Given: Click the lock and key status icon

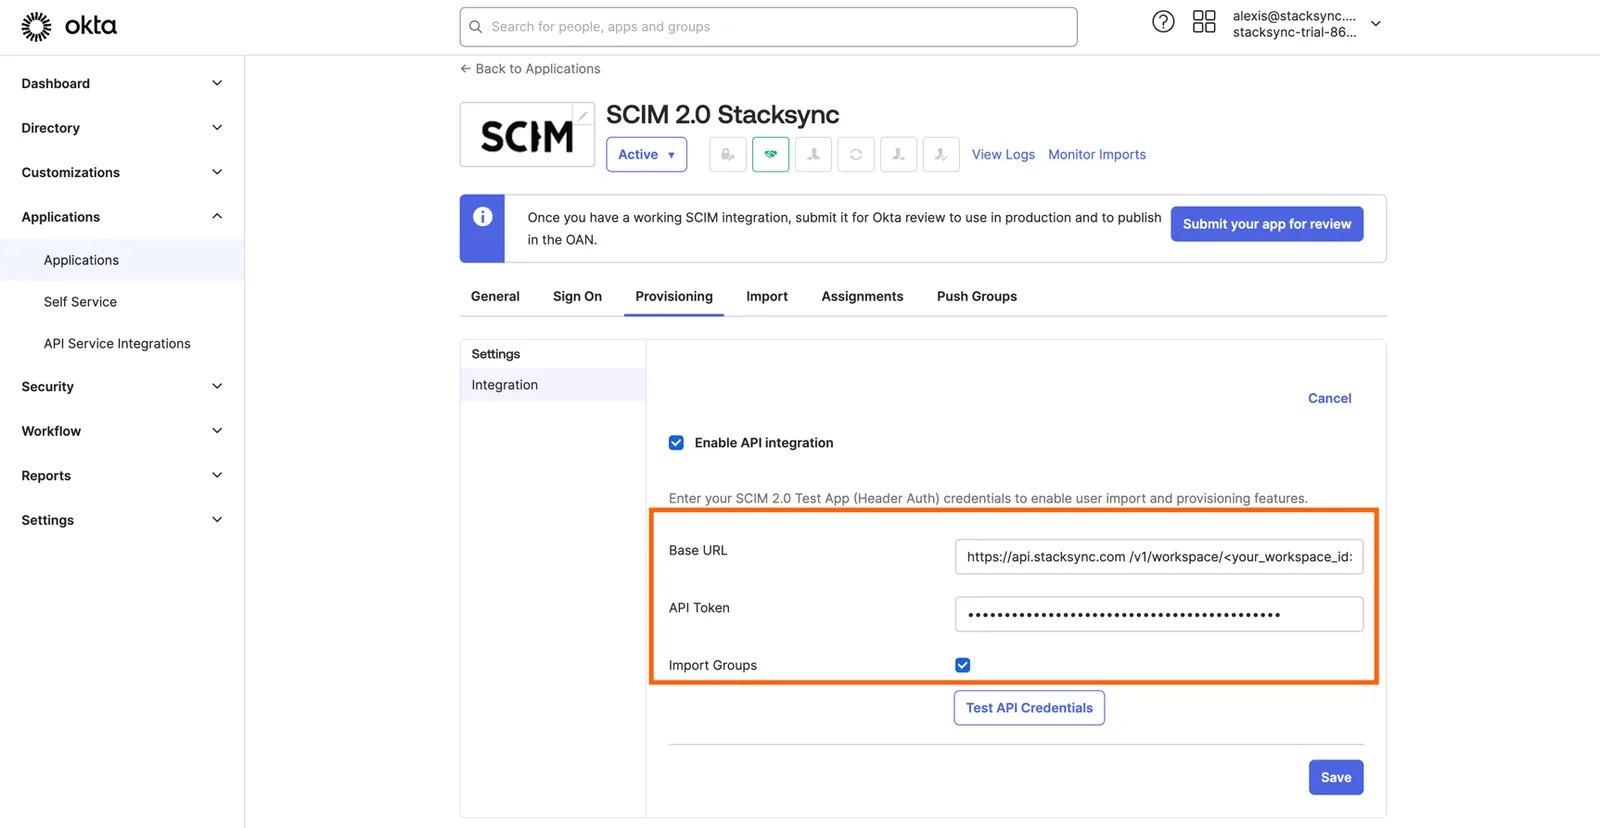Looking at the screenshot, I should pyautogui.click(x=728, y=154).
